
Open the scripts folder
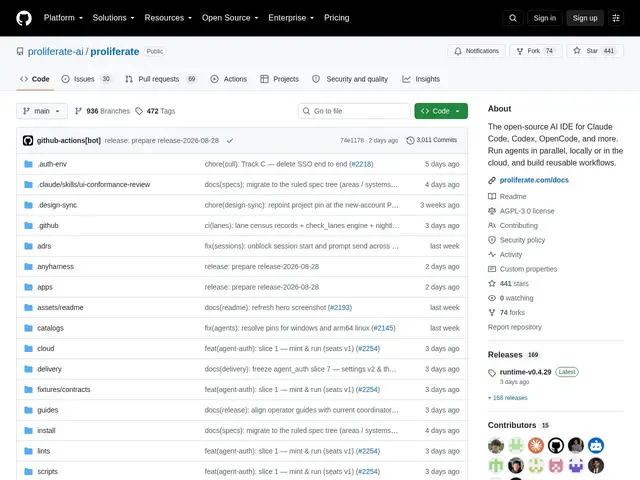pyautogui.click(x=47, y=471)
